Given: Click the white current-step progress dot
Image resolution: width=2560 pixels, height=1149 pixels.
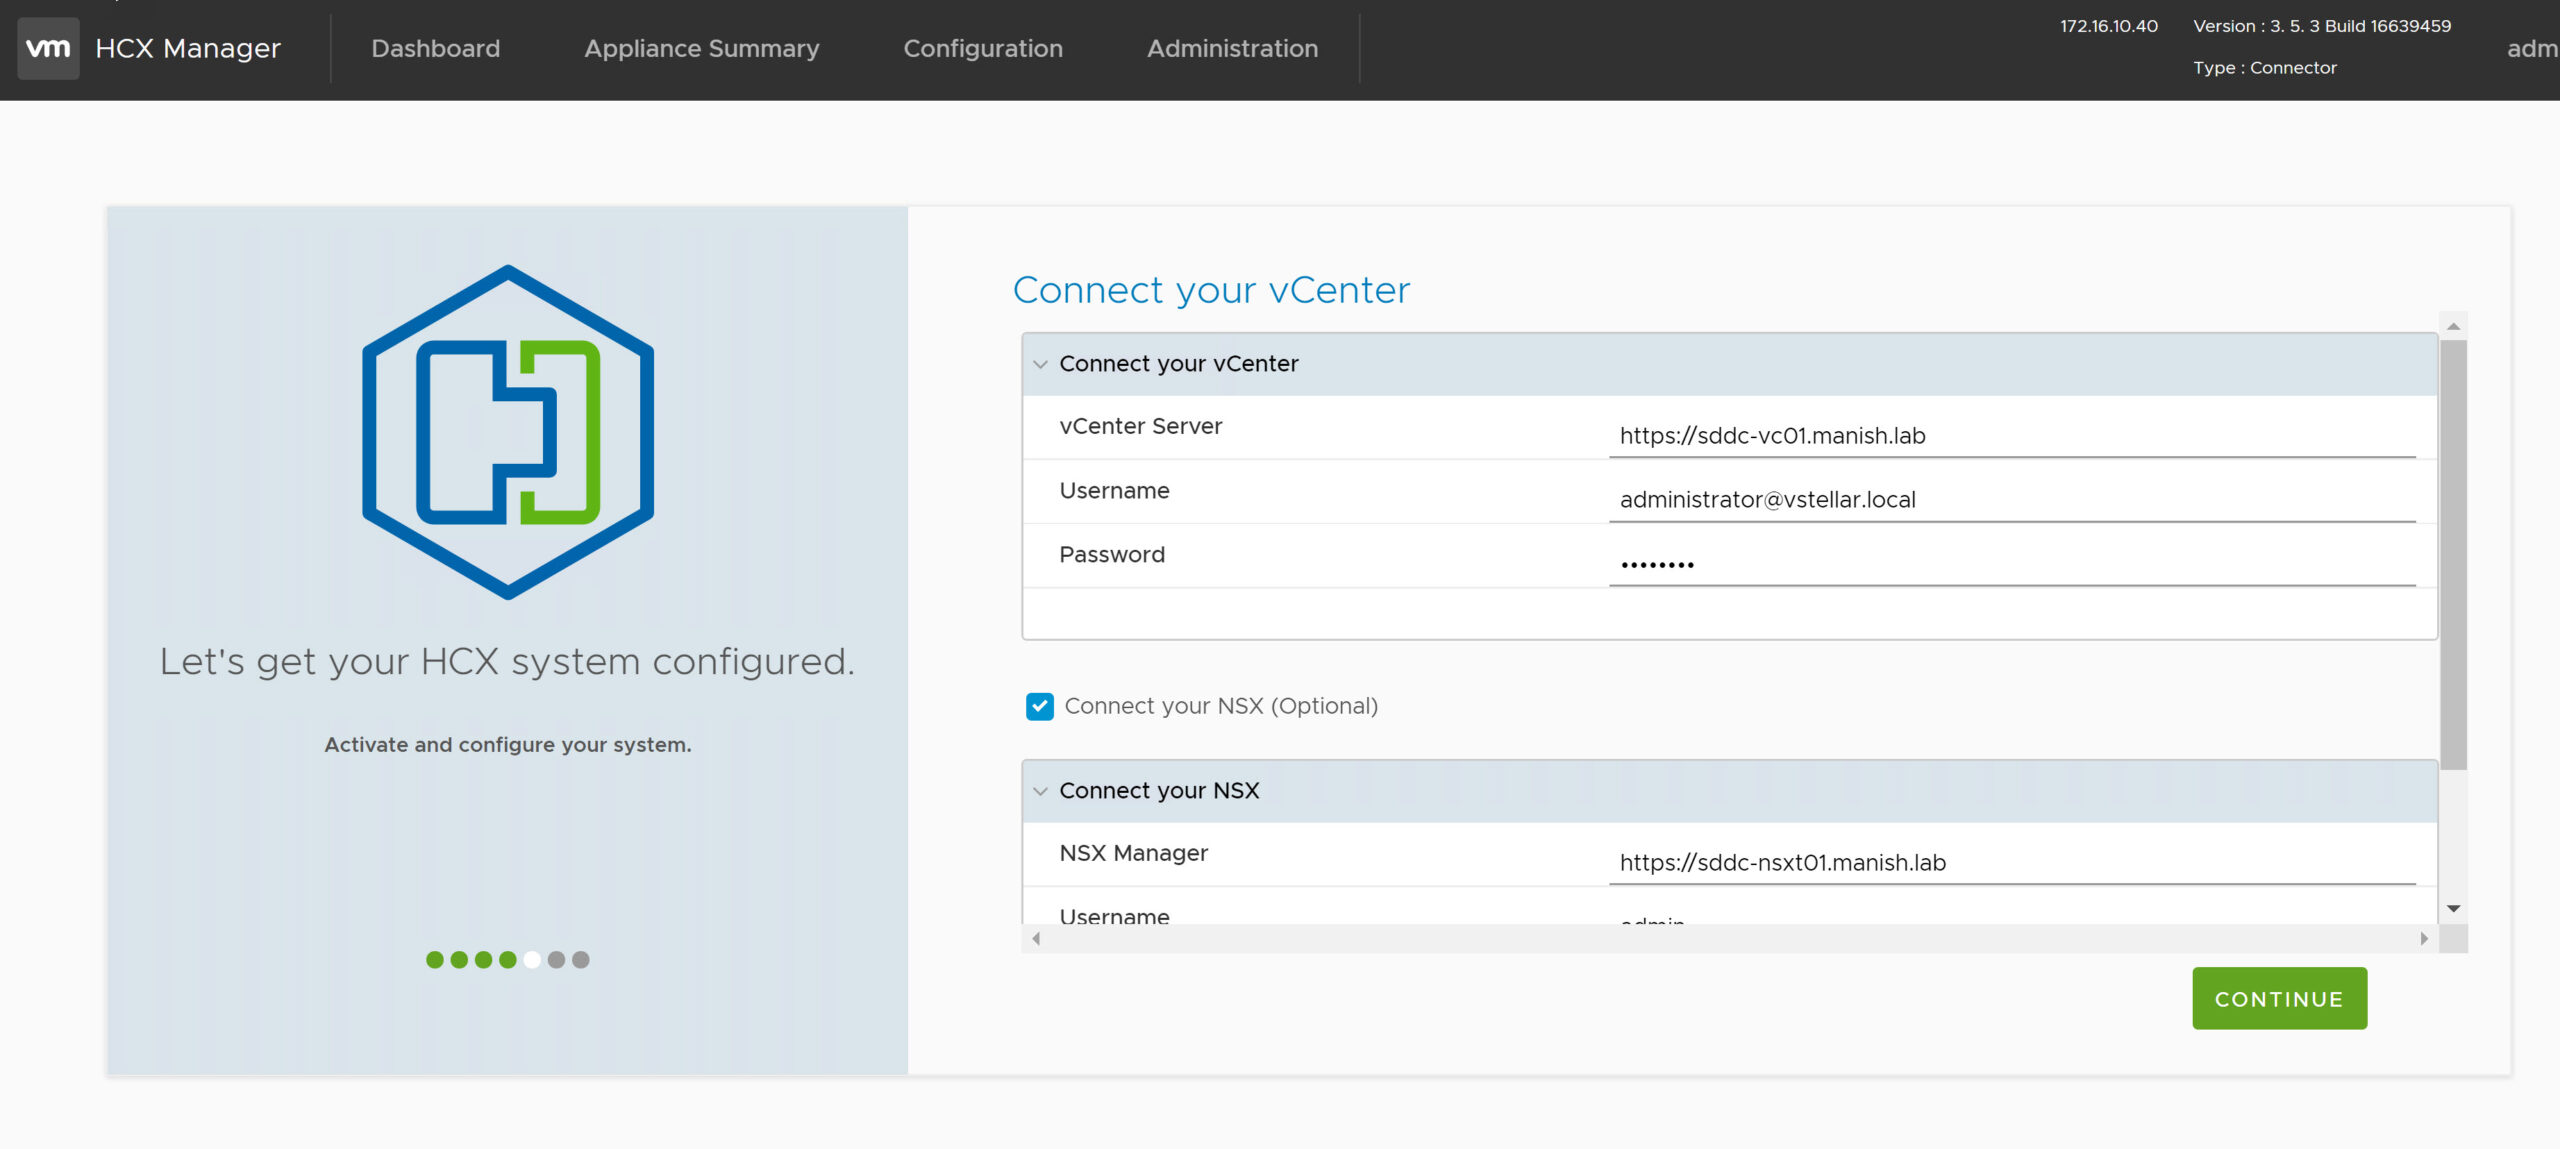Looking at the screenshot, I should pos(532,960).
